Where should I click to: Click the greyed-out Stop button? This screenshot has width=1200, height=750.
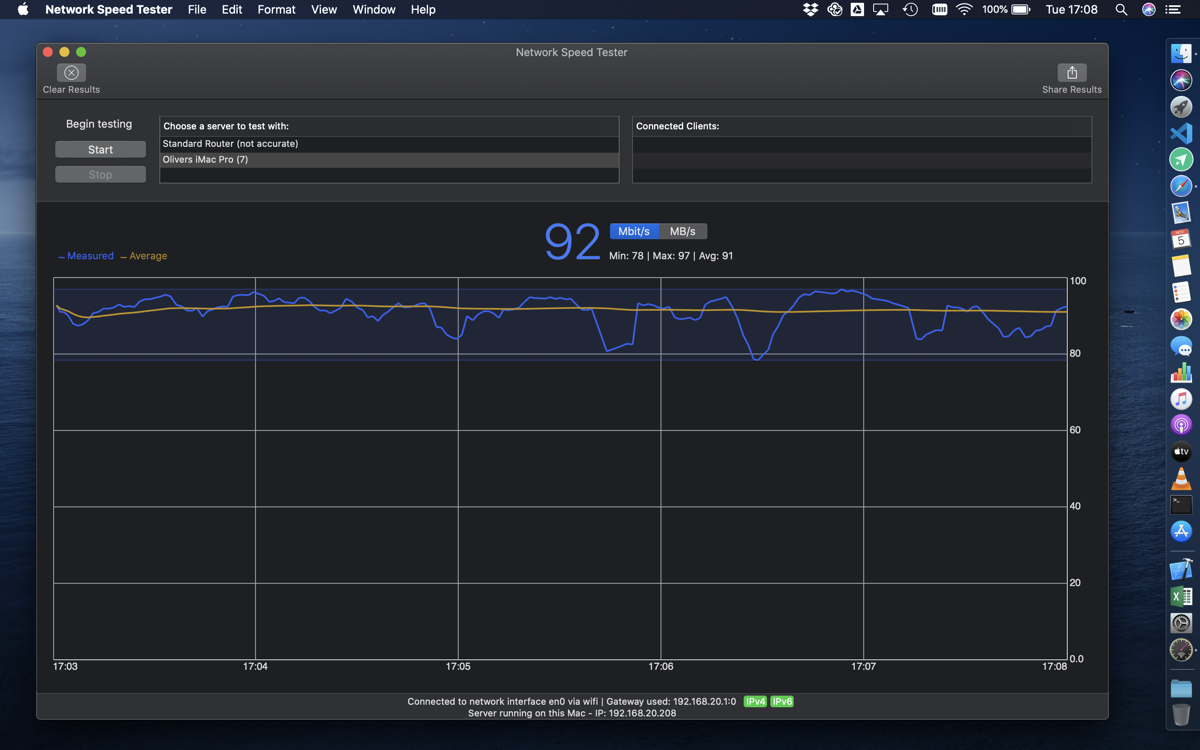100,175
